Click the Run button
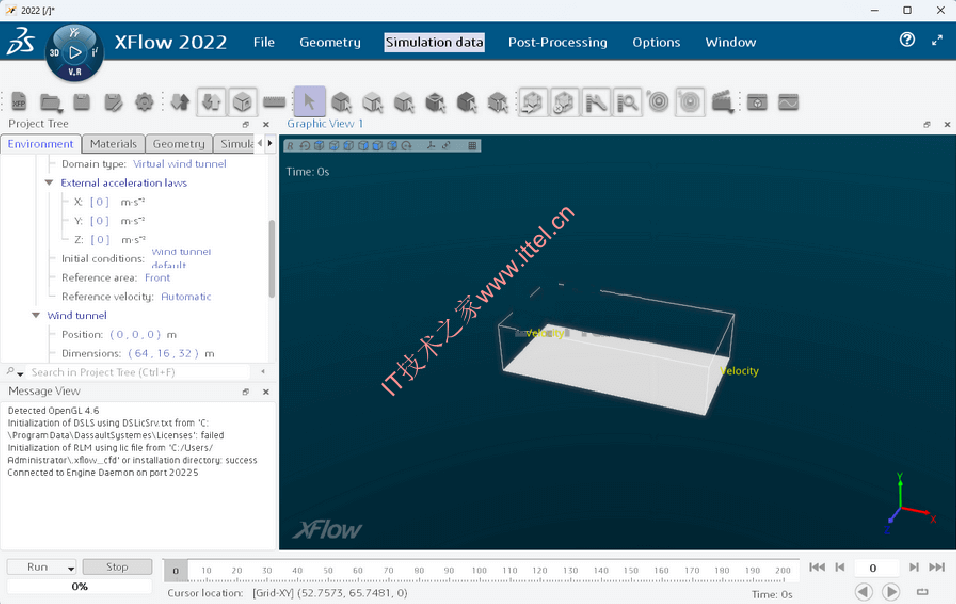 37,567
